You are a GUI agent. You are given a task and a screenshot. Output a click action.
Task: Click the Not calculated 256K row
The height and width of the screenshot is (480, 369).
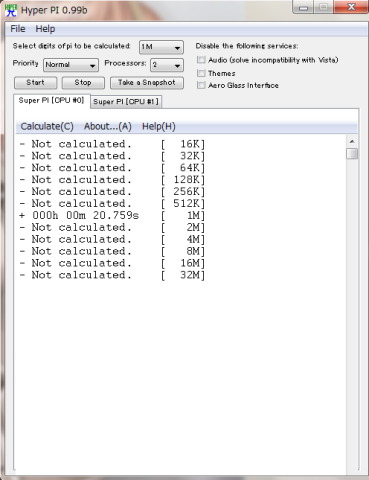(112, 192)
